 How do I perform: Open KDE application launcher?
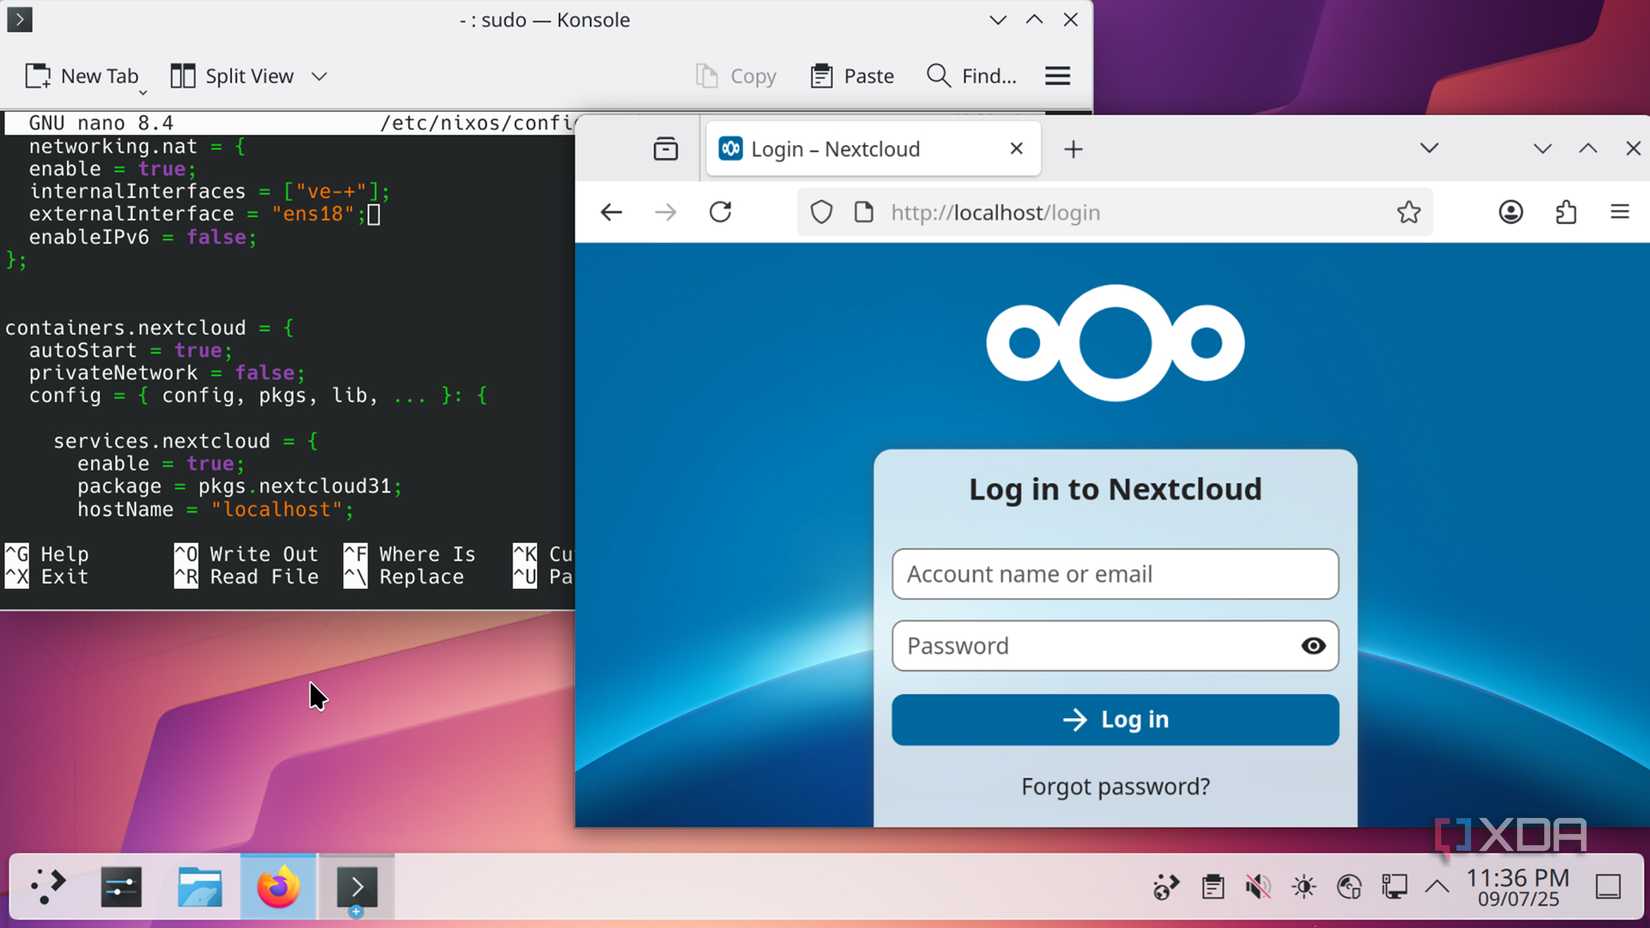click(46, 887)
